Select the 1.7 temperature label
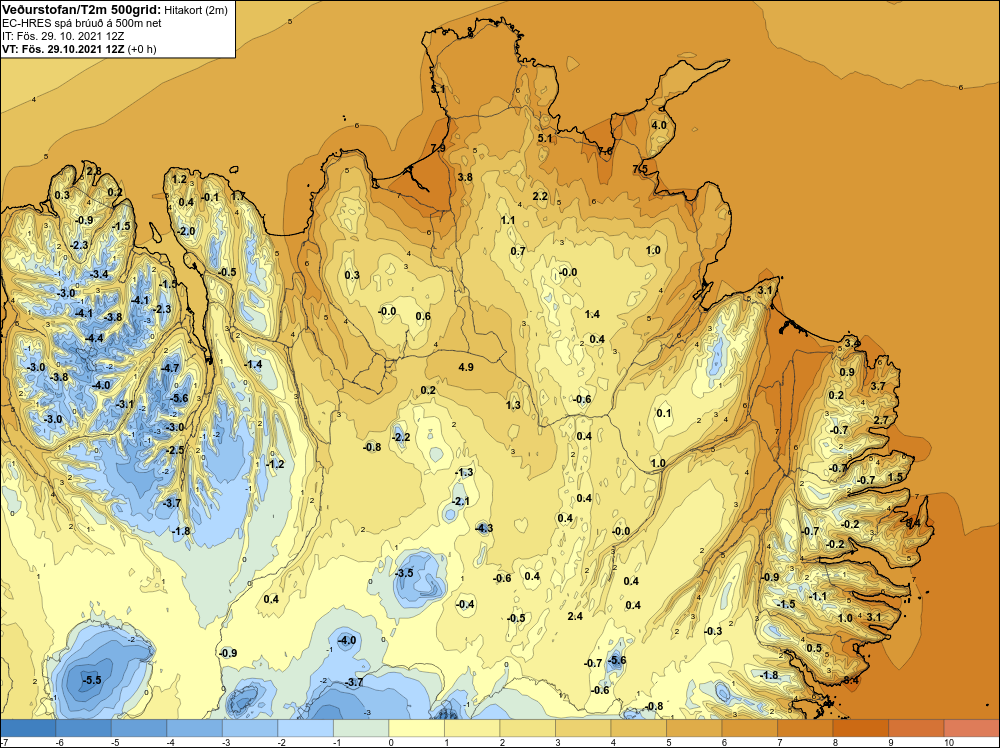 [238, 196]
